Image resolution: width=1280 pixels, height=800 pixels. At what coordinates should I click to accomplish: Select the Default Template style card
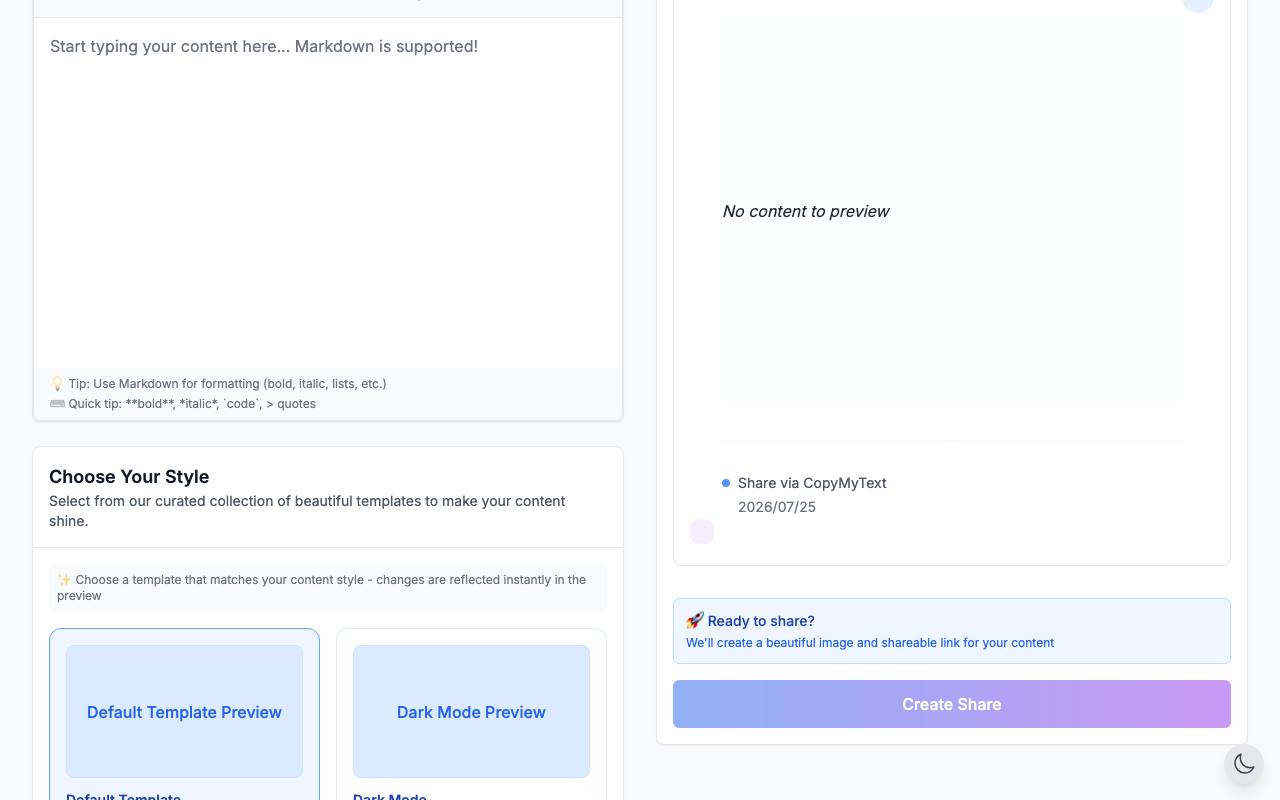point(184,714)
